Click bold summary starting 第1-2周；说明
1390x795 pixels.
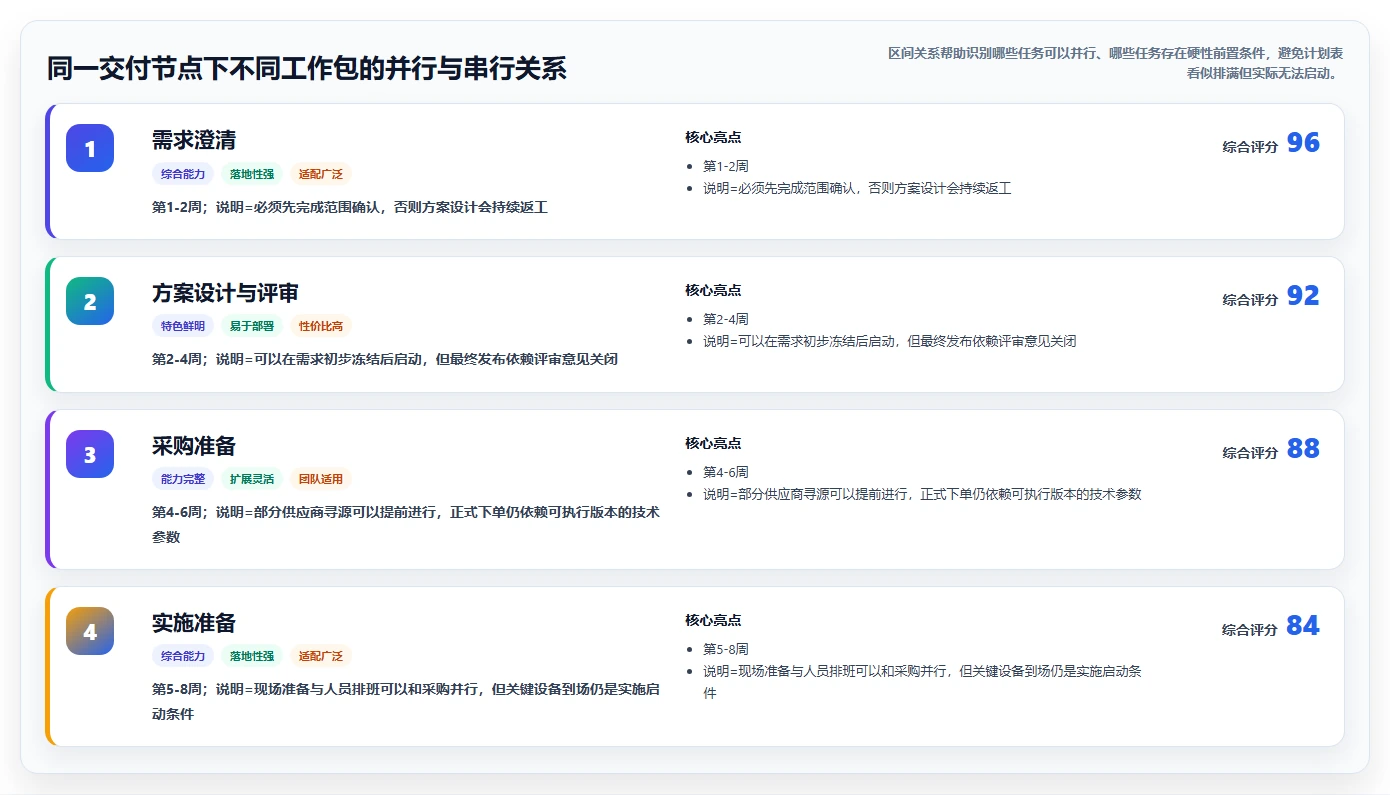point(350,208)
